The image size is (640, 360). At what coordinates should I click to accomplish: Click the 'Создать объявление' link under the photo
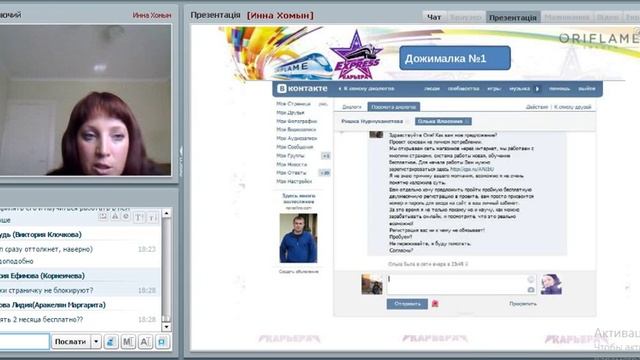pos(299,271)
